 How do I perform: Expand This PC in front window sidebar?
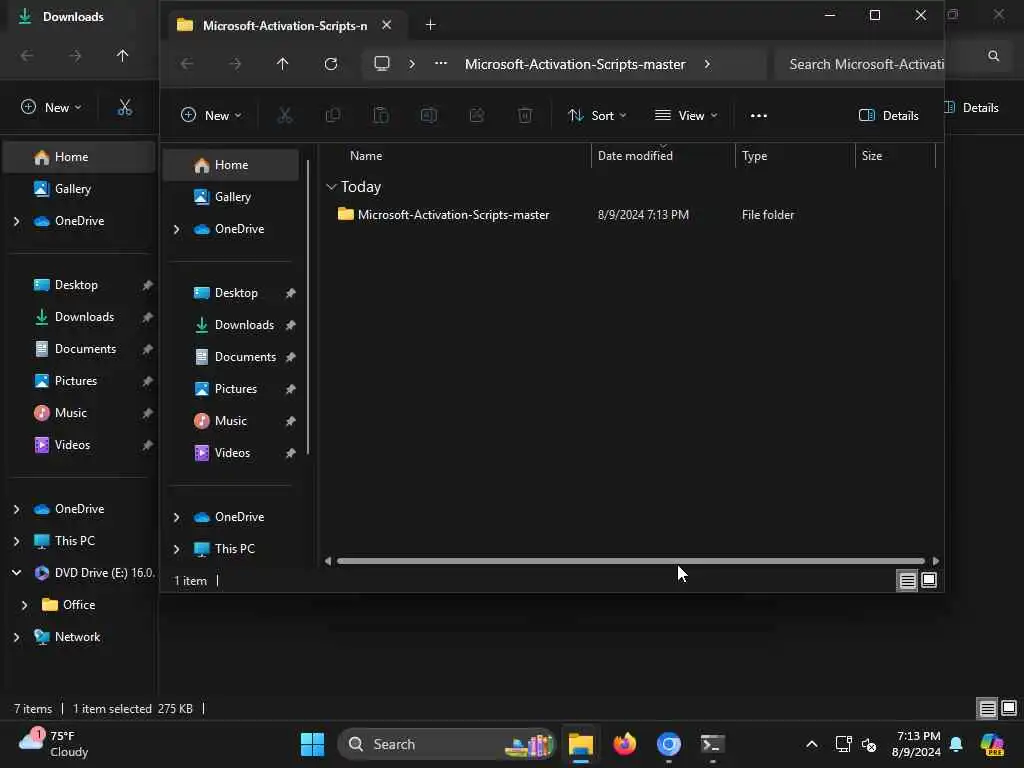point(176,549)
